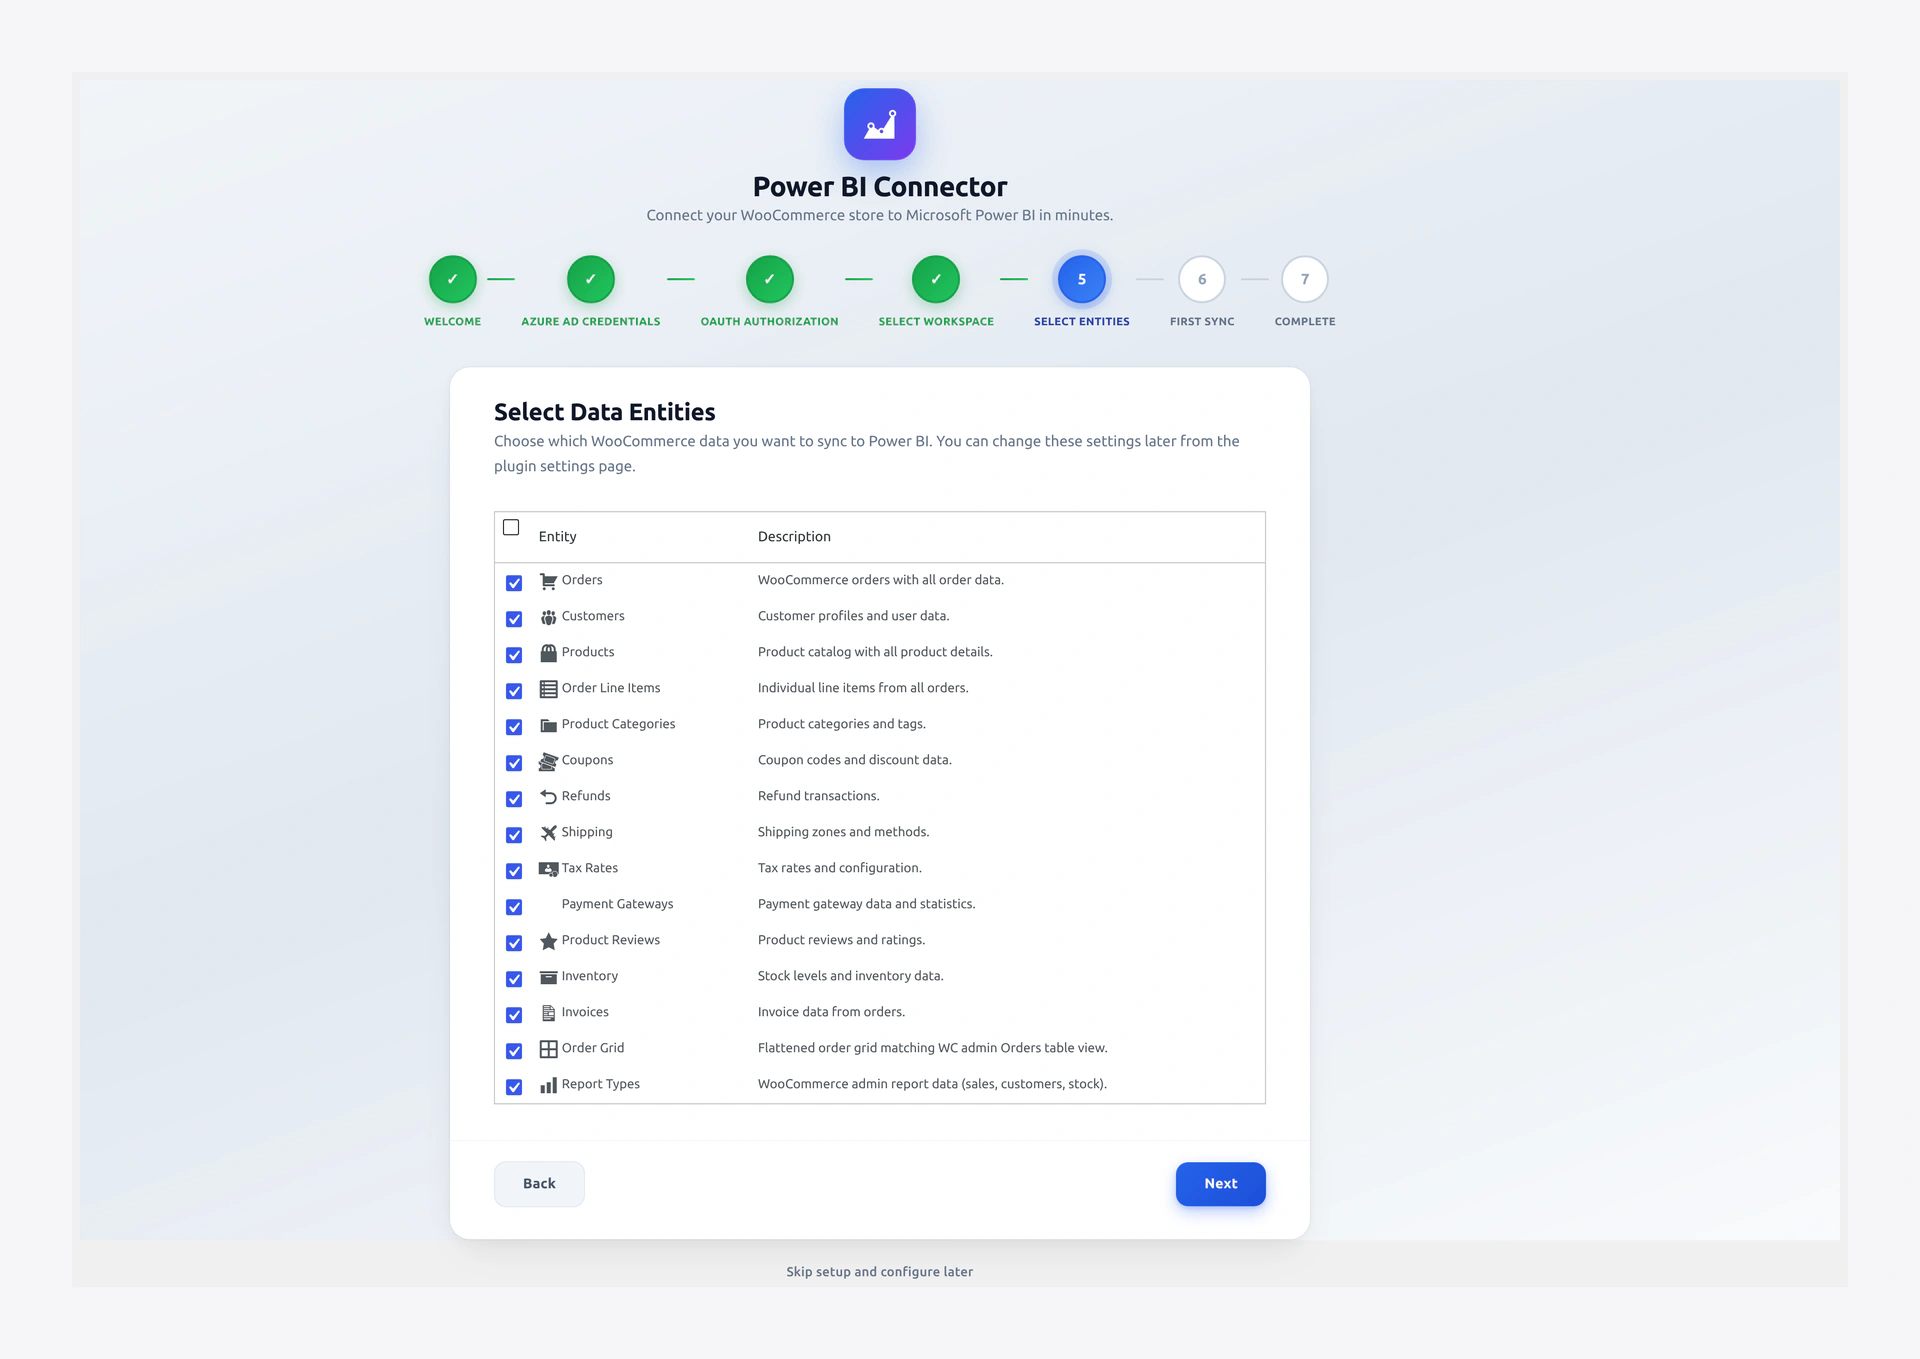Click the Product Categories folder icon
The width and height of the screenshot is (1920, 1359).
pyautogui.click(x=548, y=725)
